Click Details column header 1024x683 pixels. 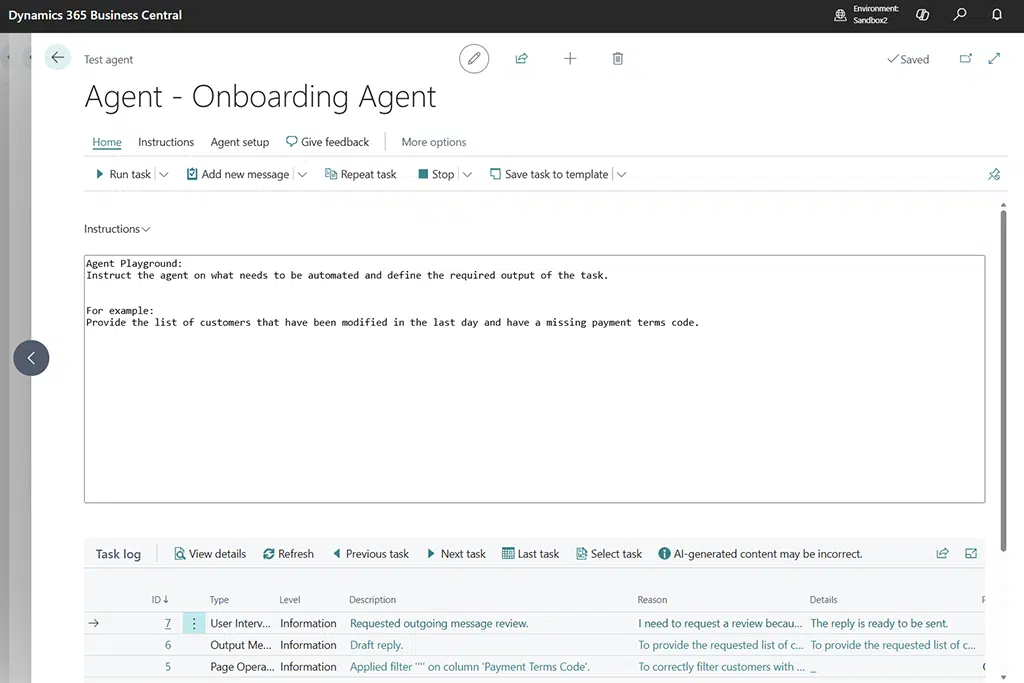(x=824, y=599)
